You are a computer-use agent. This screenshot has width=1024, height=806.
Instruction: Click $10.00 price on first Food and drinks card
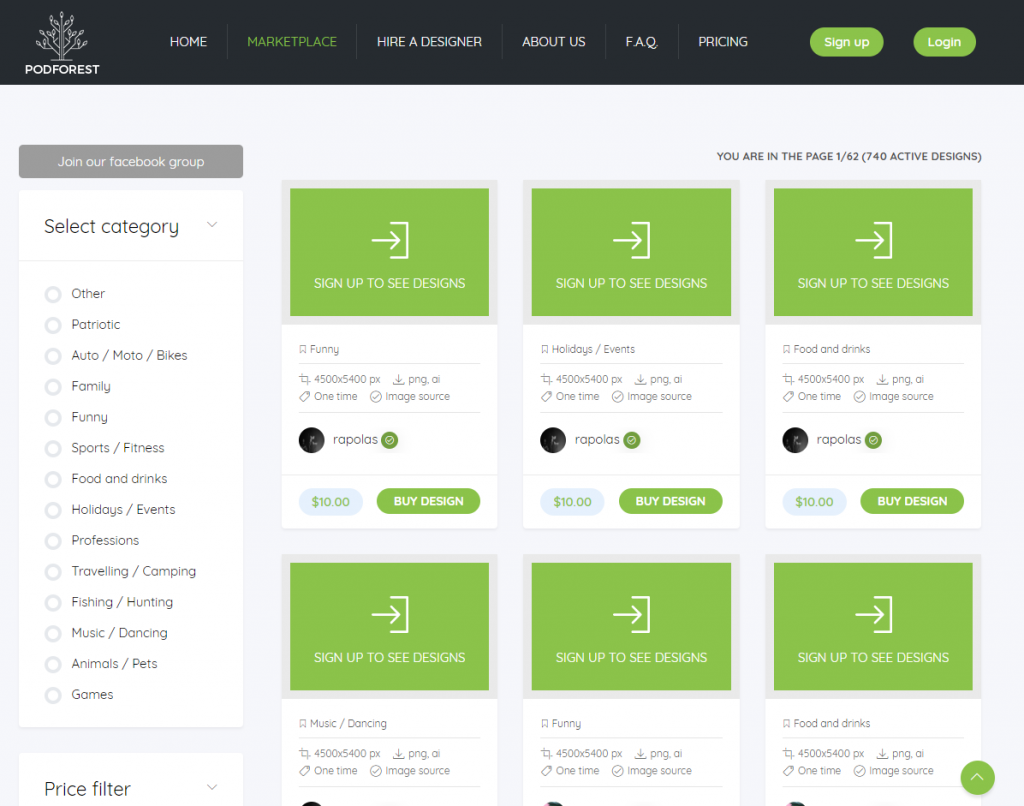[x=814, y=502]
